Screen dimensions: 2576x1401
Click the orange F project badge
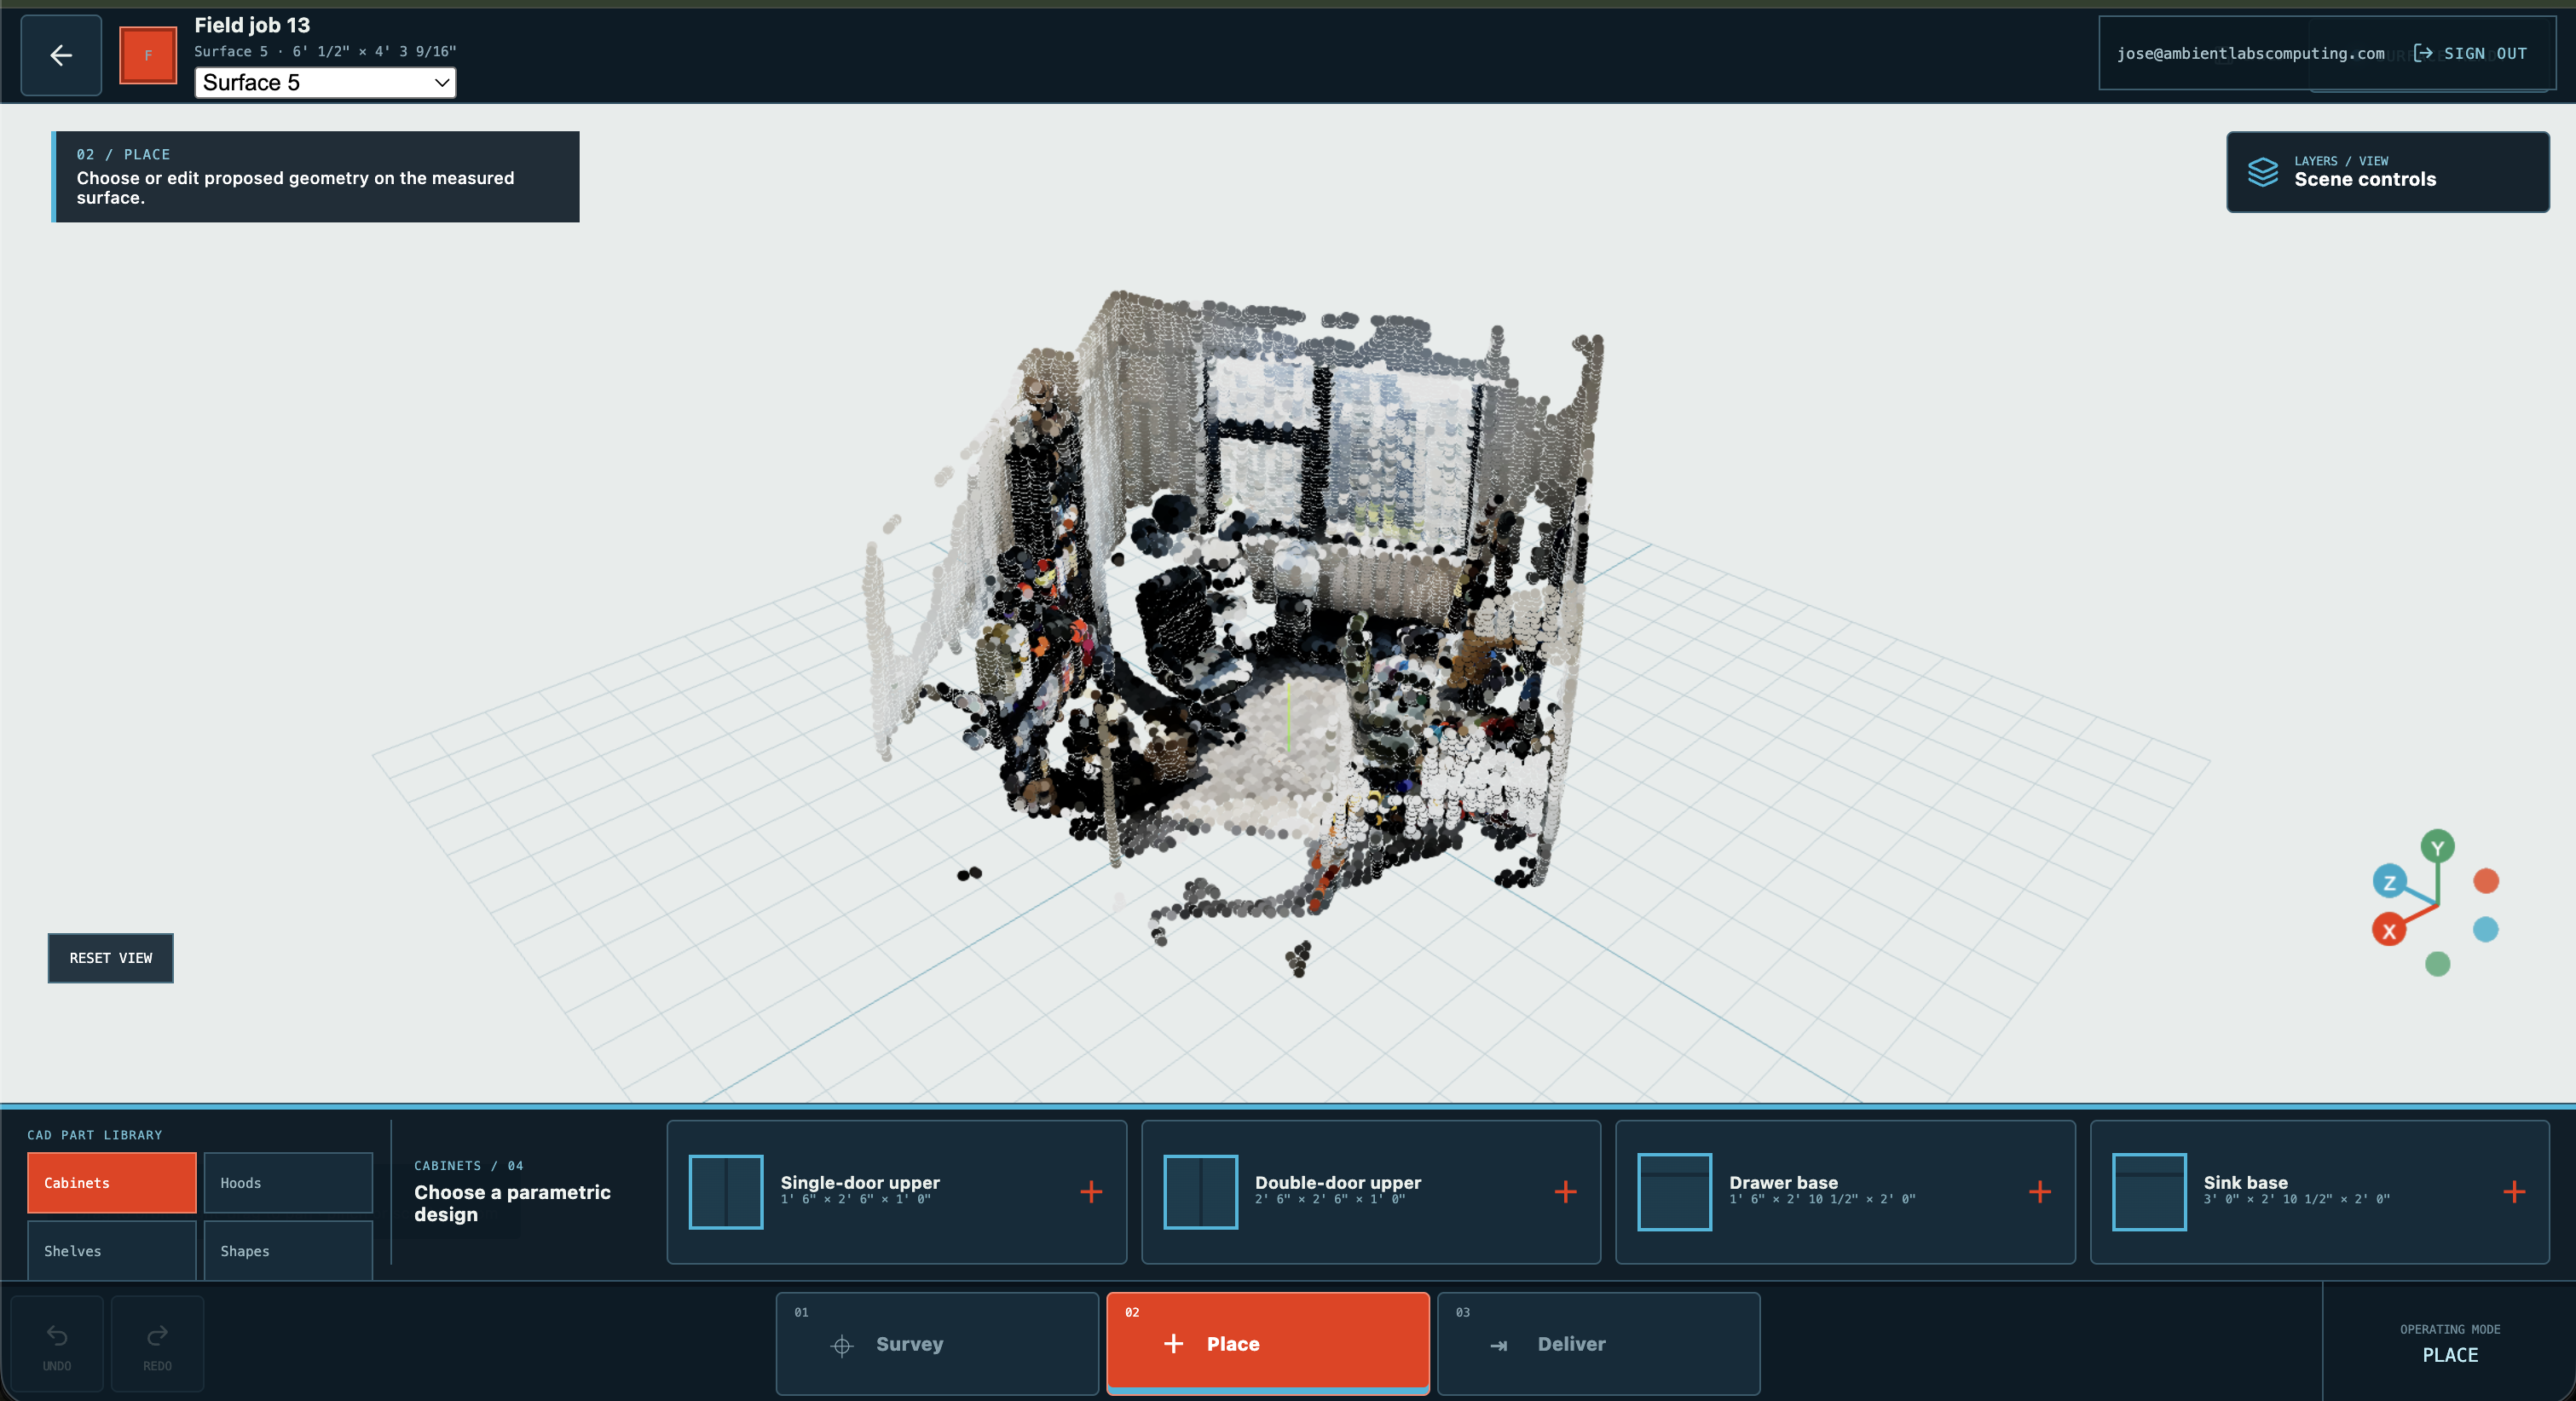tap(148, 55)
